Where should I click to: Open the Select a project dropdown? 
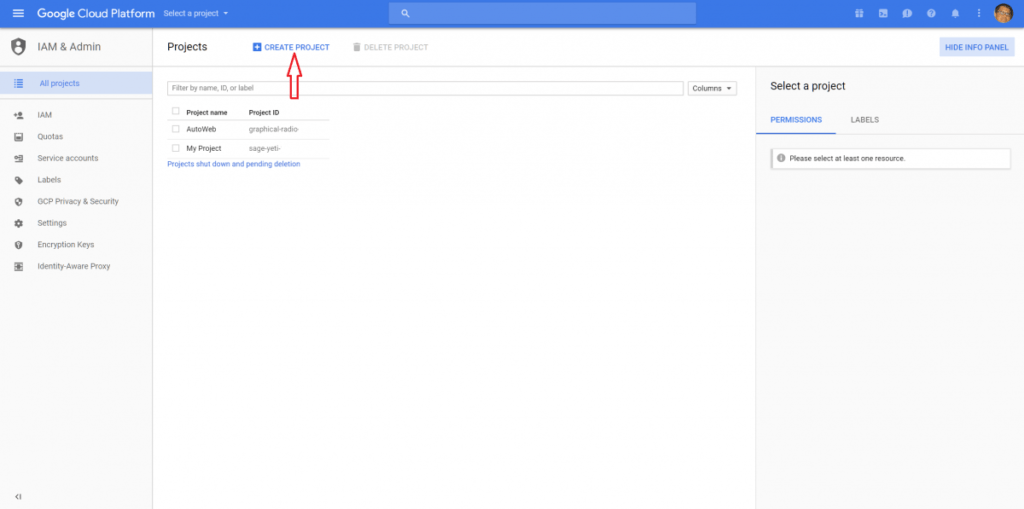tap(196, 13)
